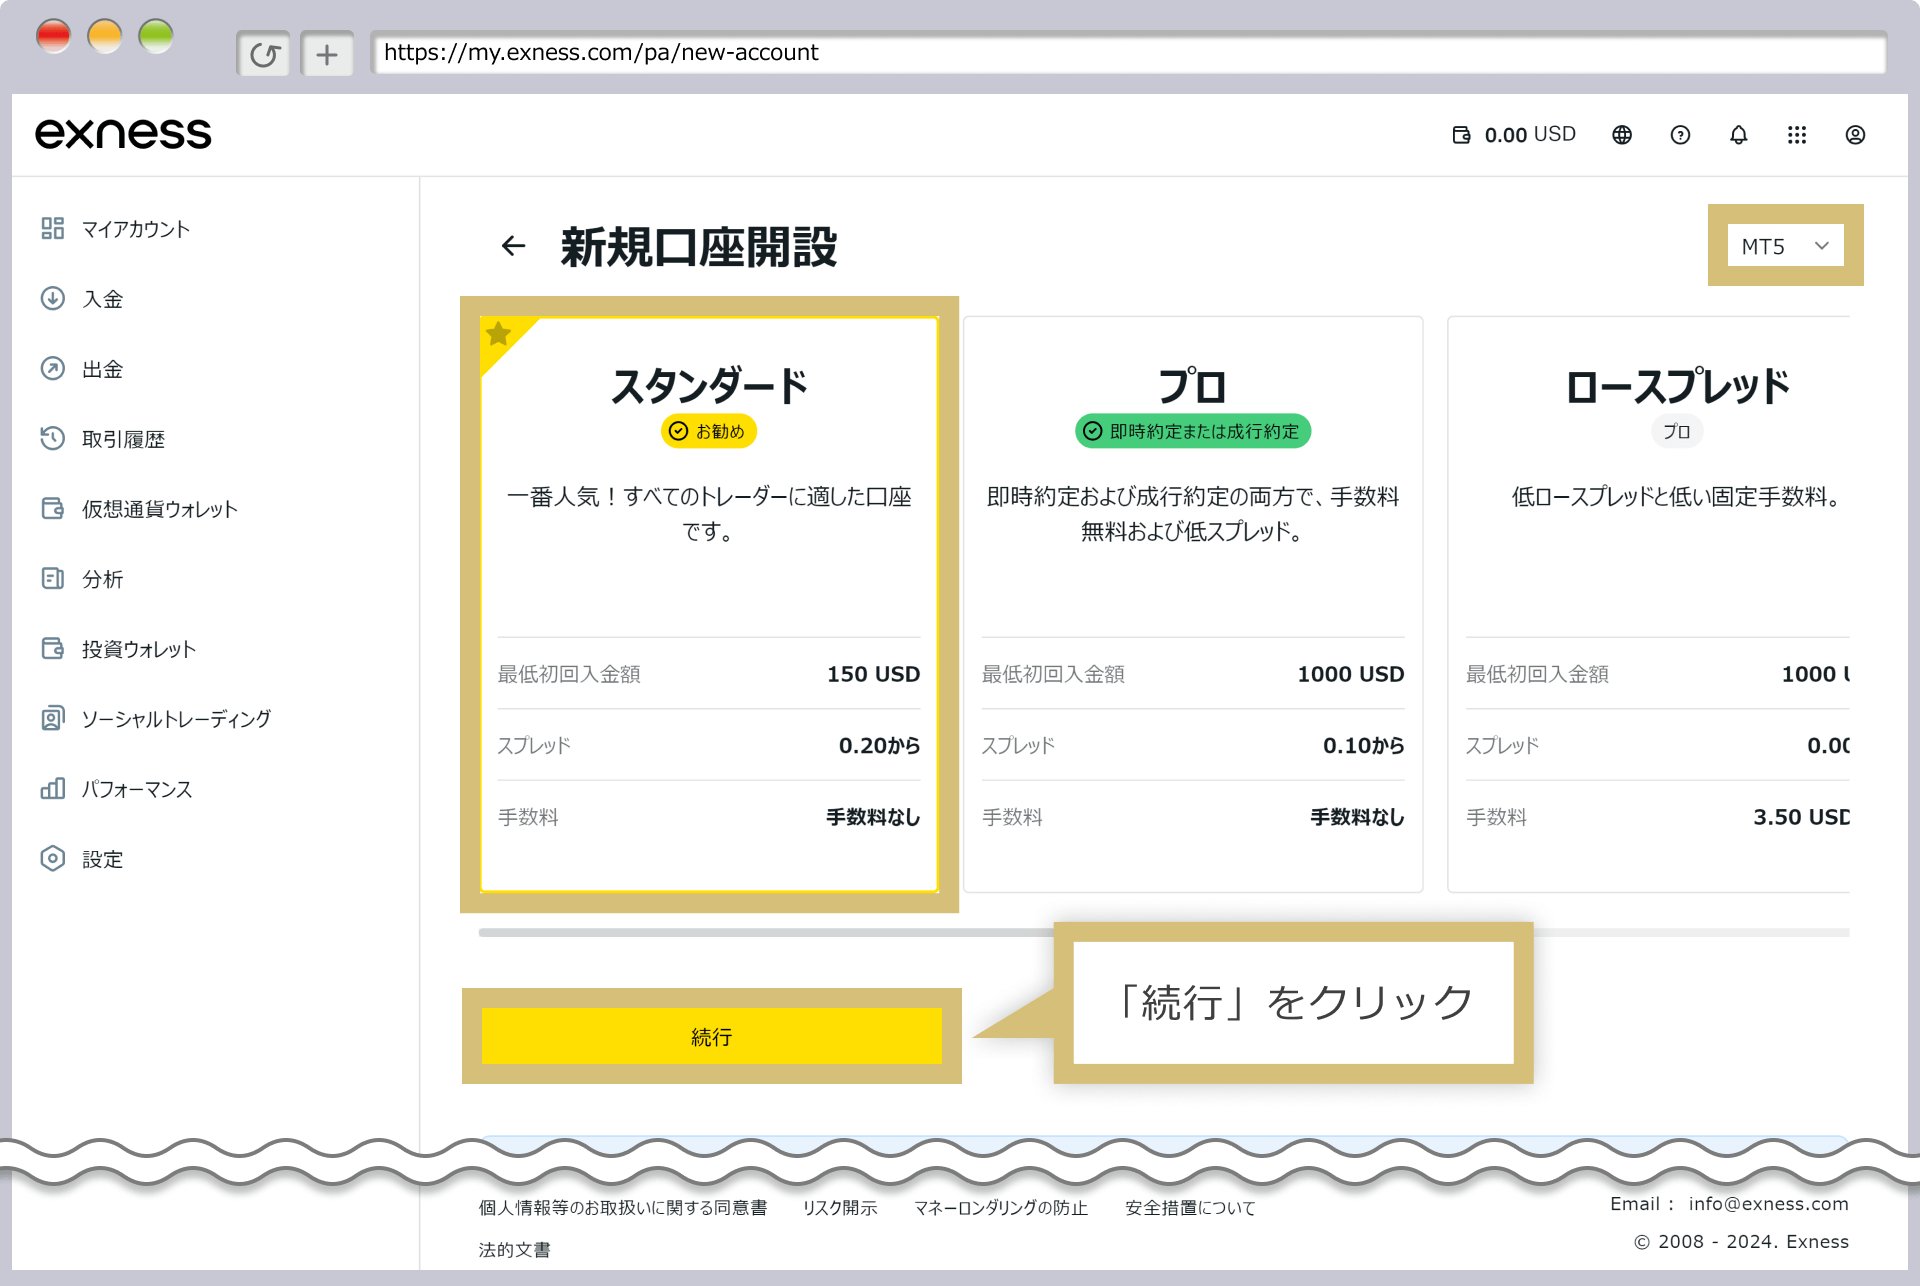Click the browser reload button
The width and height of the screenshot is (1920, 1286).
click(264, 54)
